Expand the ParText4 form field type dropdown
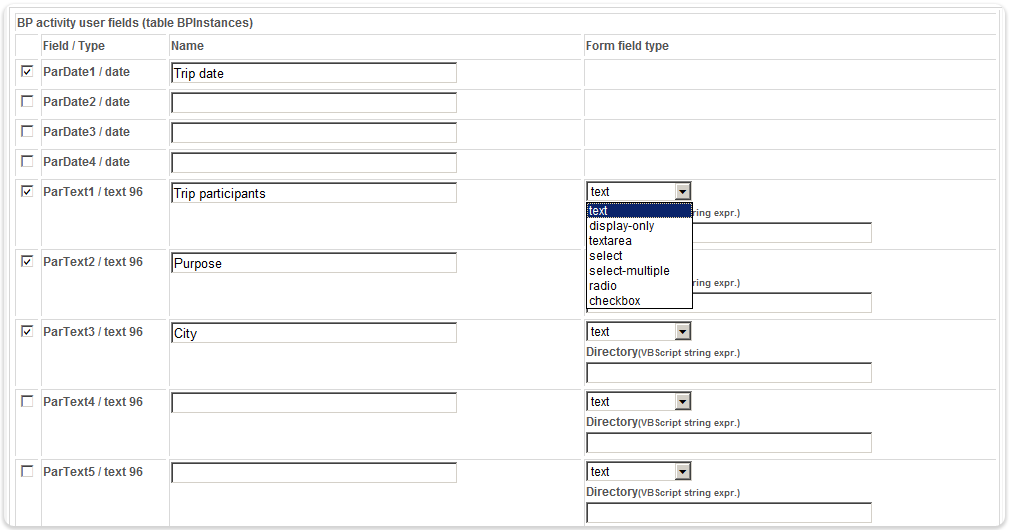The width and height of the screenshot is (1010, 530). pos(638,402)
